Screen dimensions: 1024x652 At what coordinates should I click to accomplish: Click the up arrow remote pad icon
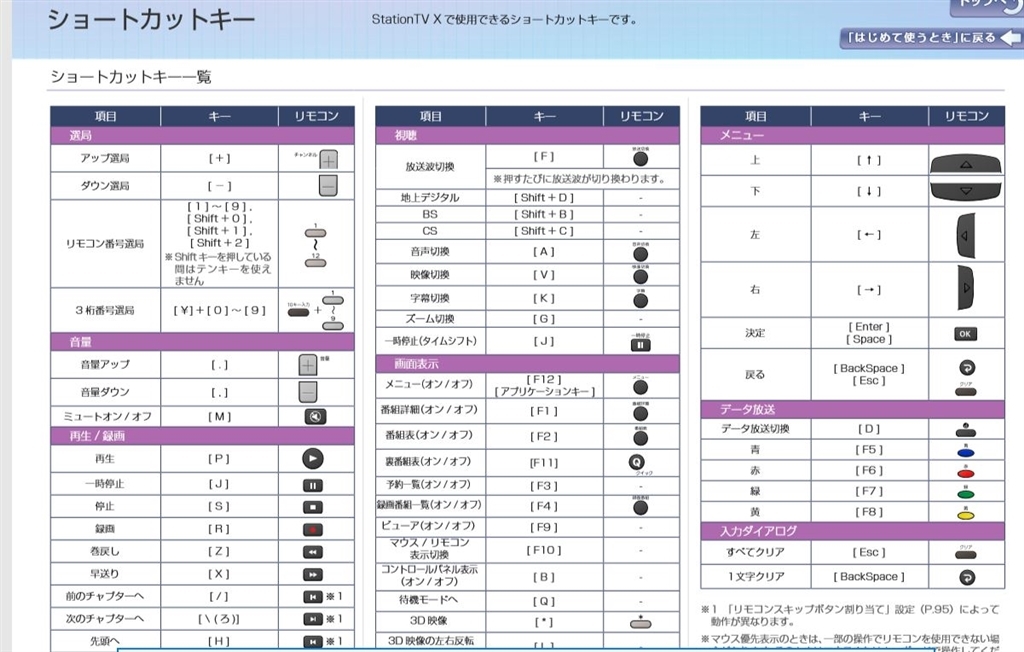pyautogui.click(x=966, y=164)
